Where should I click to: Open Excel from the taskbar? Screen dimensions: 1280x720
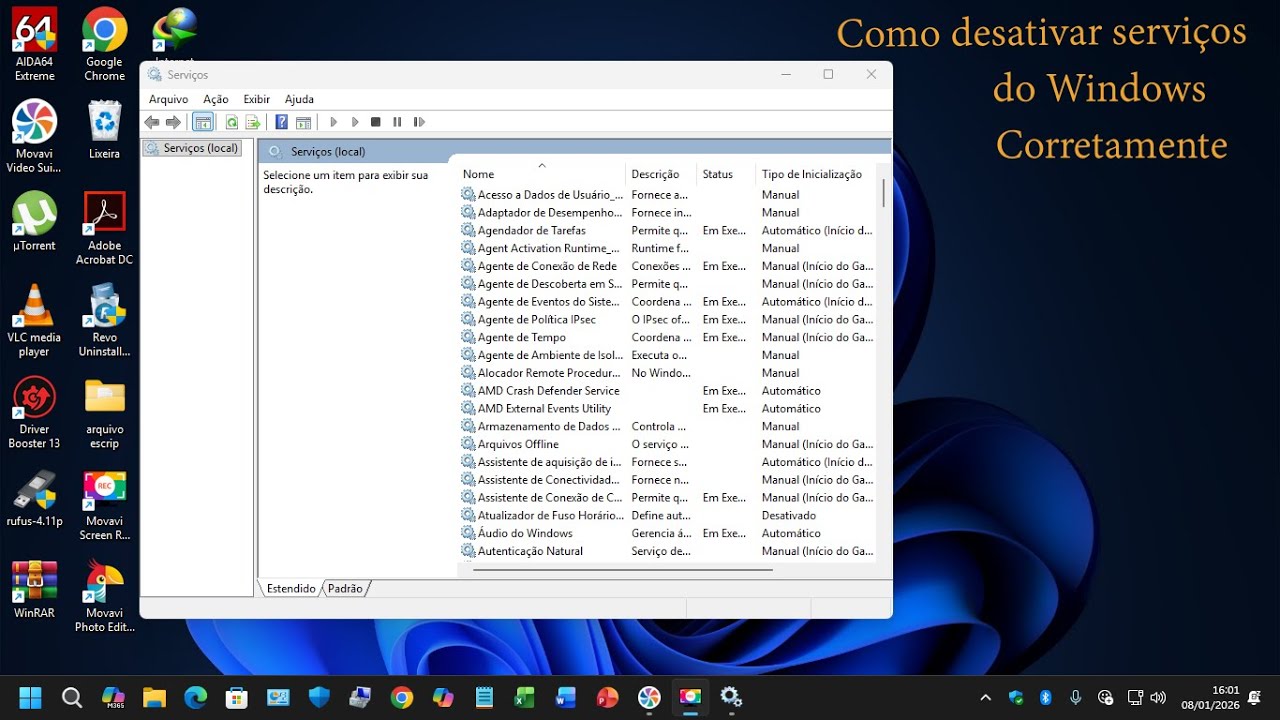[524, 697]
